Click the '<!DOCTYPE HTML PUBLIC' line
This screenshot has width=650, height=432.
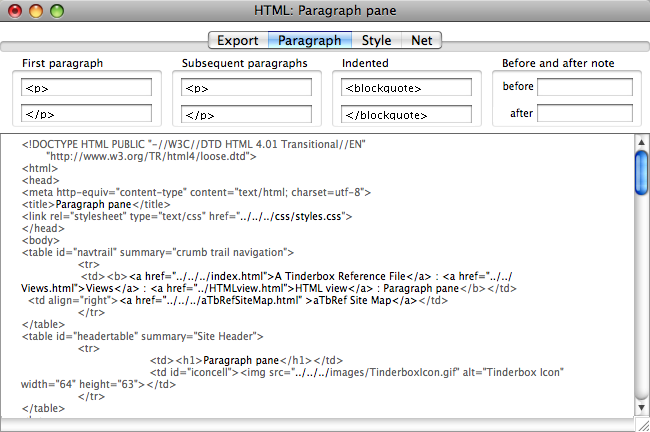point(194,144)
